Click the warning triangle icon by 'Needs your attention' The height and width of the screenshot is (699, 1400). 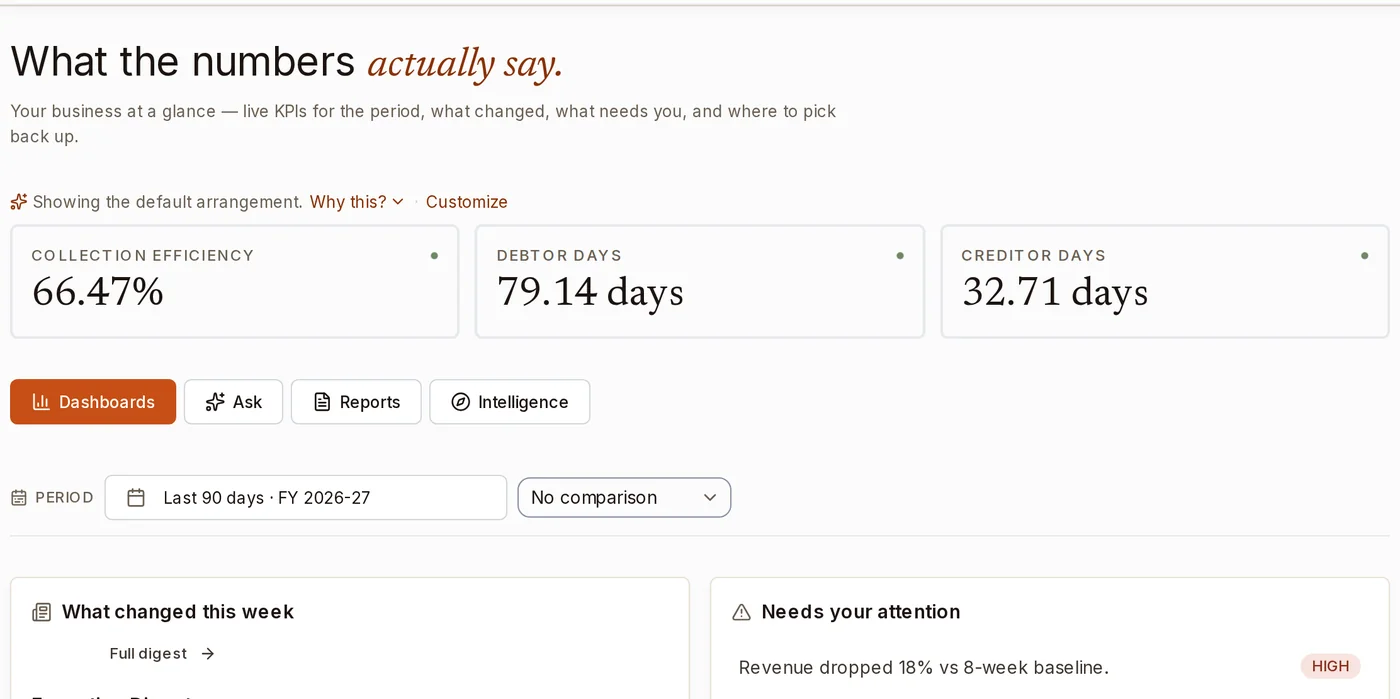(x=741, y=612)
